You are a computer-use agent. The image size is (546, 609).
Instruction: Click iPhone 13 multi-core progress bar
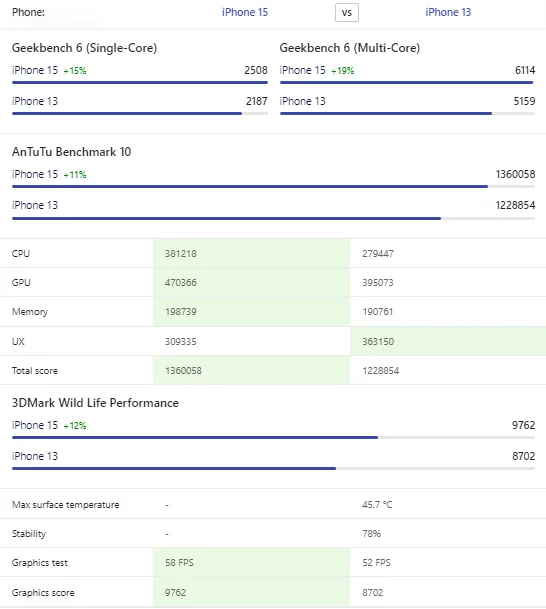[407, 113]
